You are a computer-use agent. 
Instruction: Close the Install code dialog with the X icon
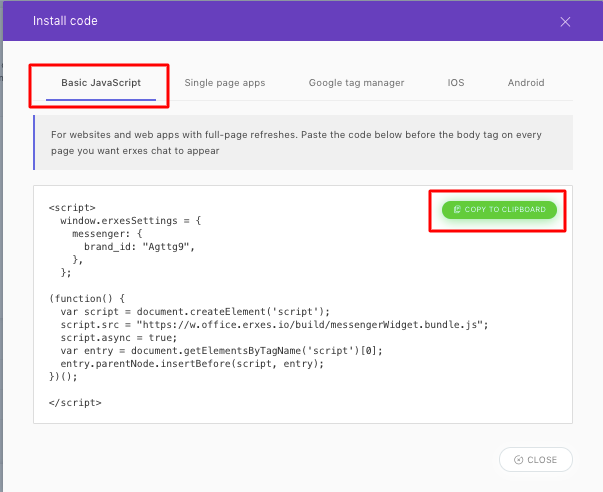tap(565, 21)
